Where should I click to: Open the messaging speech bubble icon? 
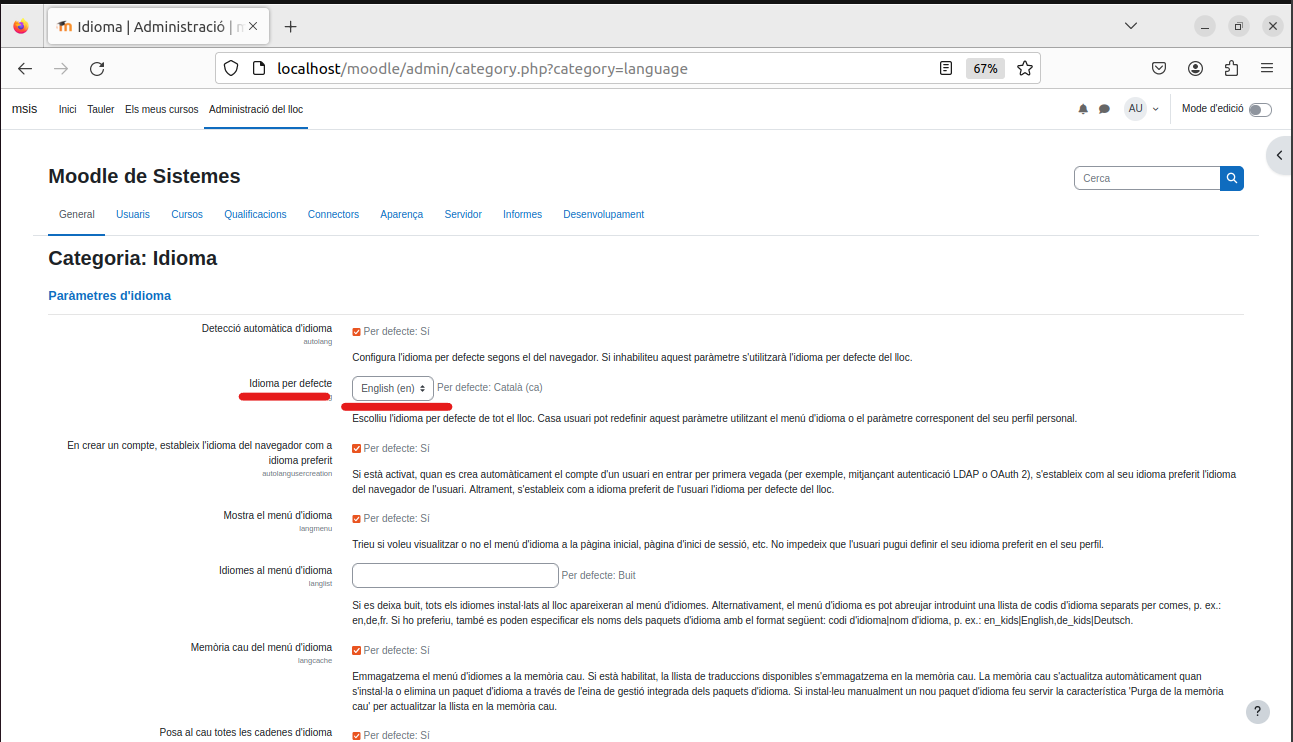pos(1104,109)
